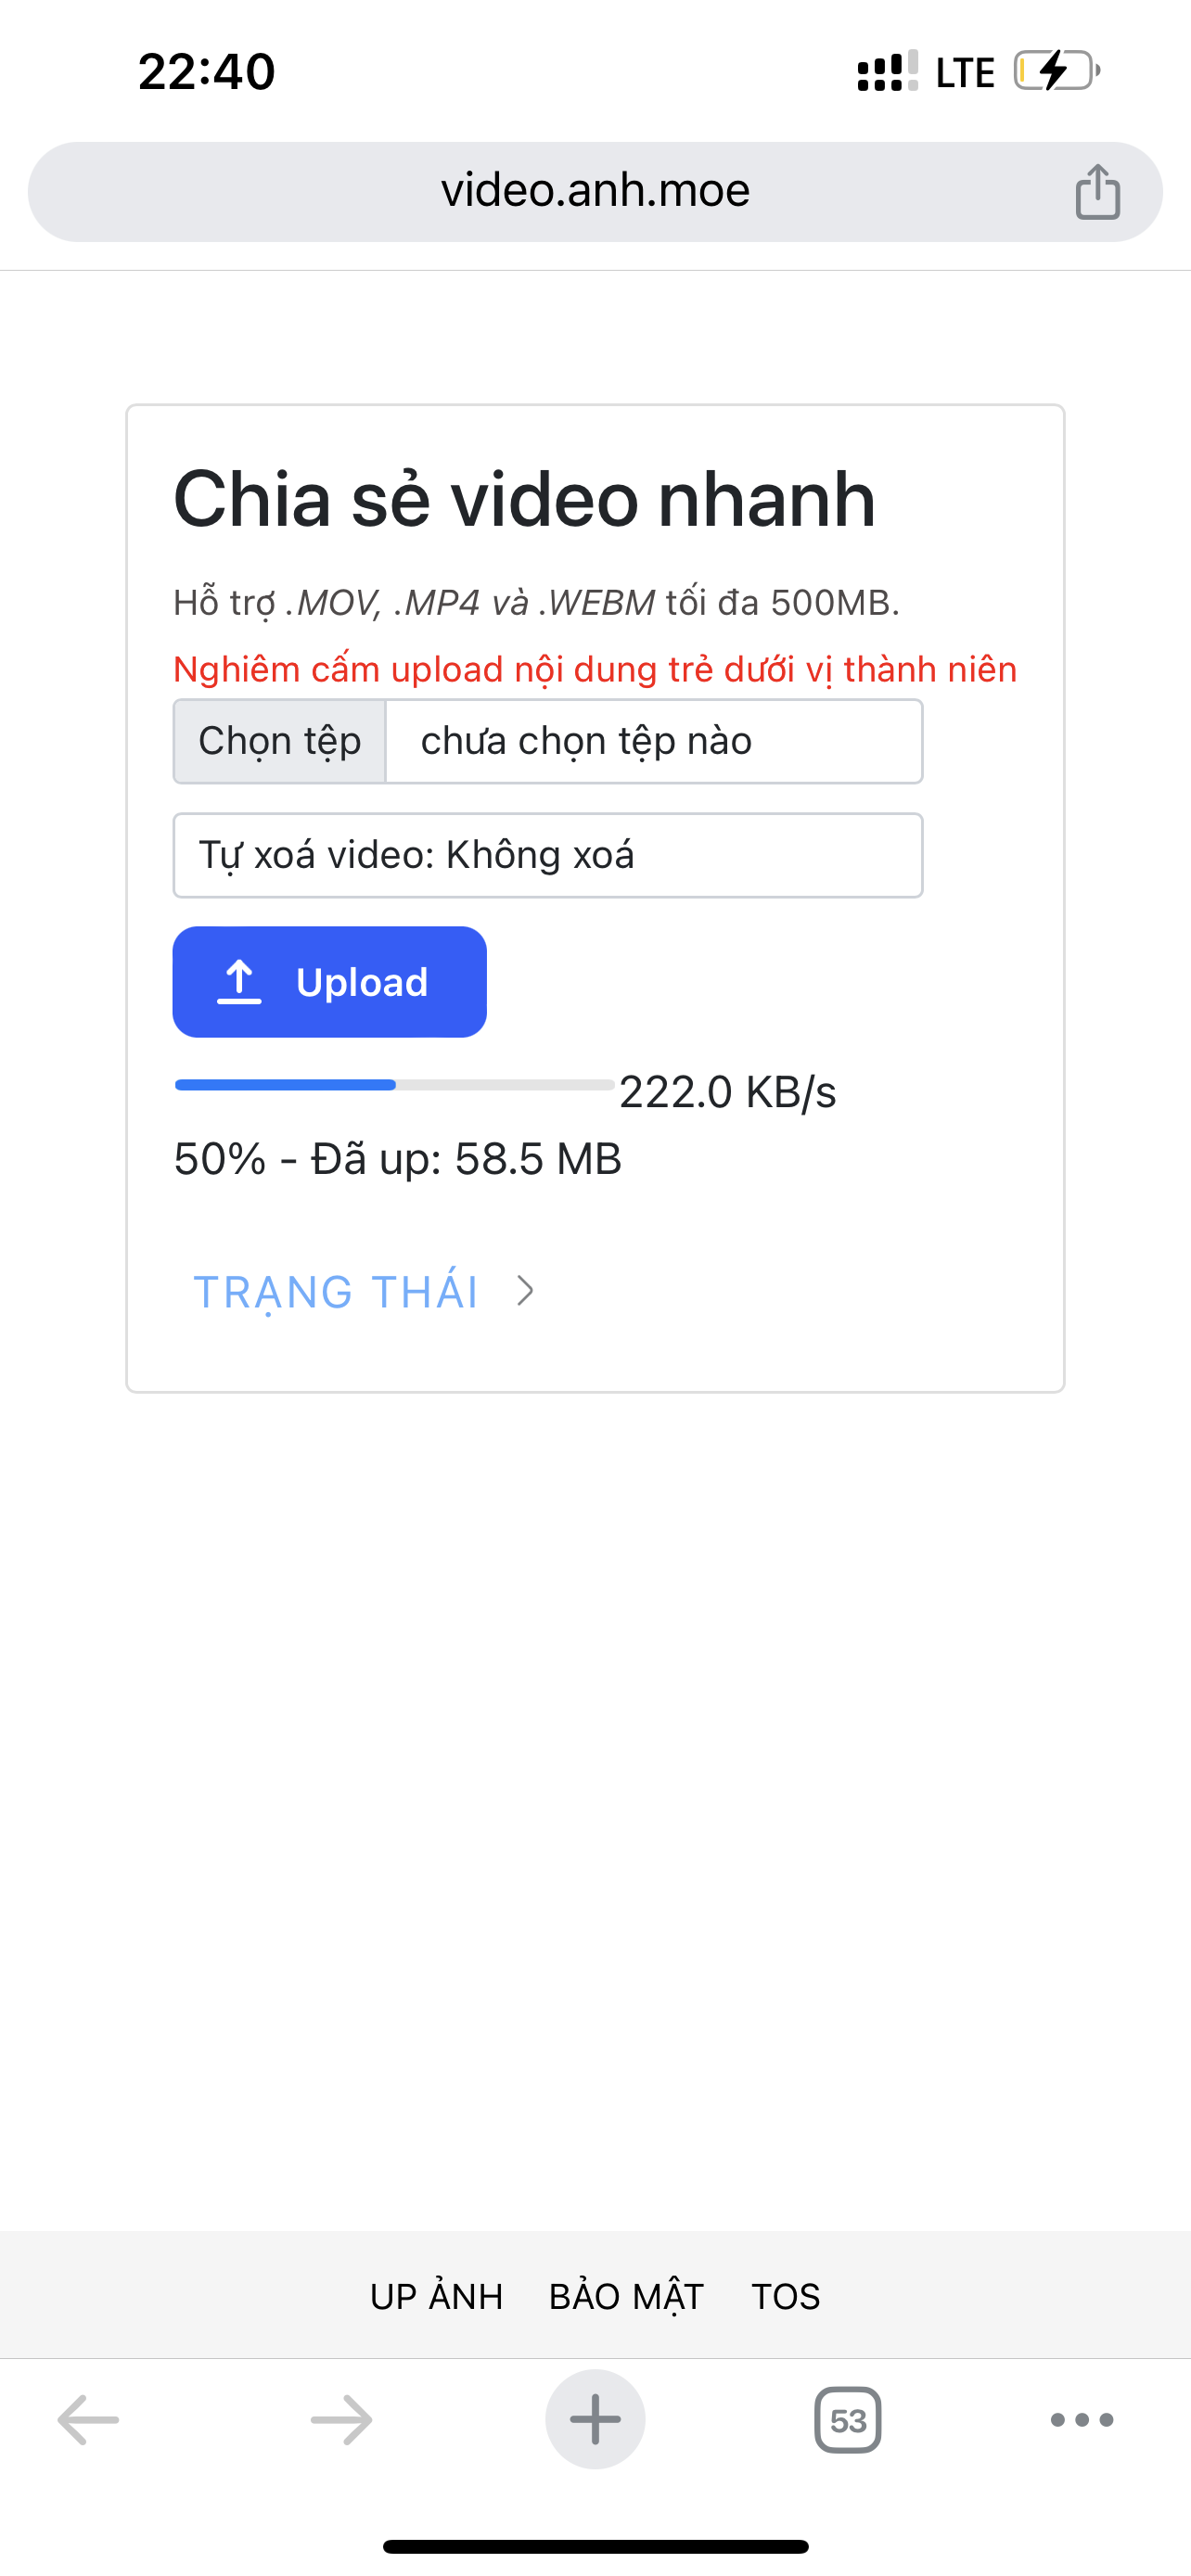This screenshot has height=2576, width=1191.
Task: Open the three-dot browser menu
Action: pyautogui.click(x=1082, y=2420)
